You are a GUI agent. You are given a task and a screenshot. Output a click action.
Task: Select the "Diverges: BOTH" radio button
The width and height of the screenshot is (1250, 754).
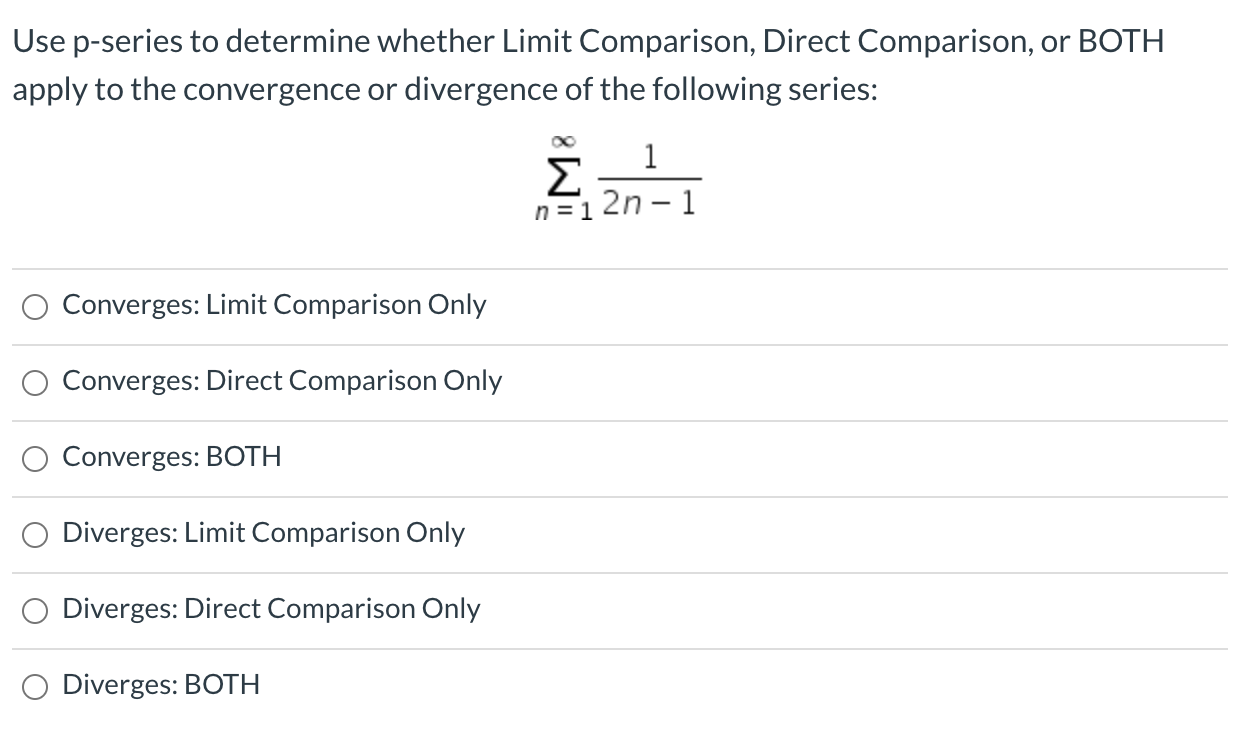[x=35, y=686]
